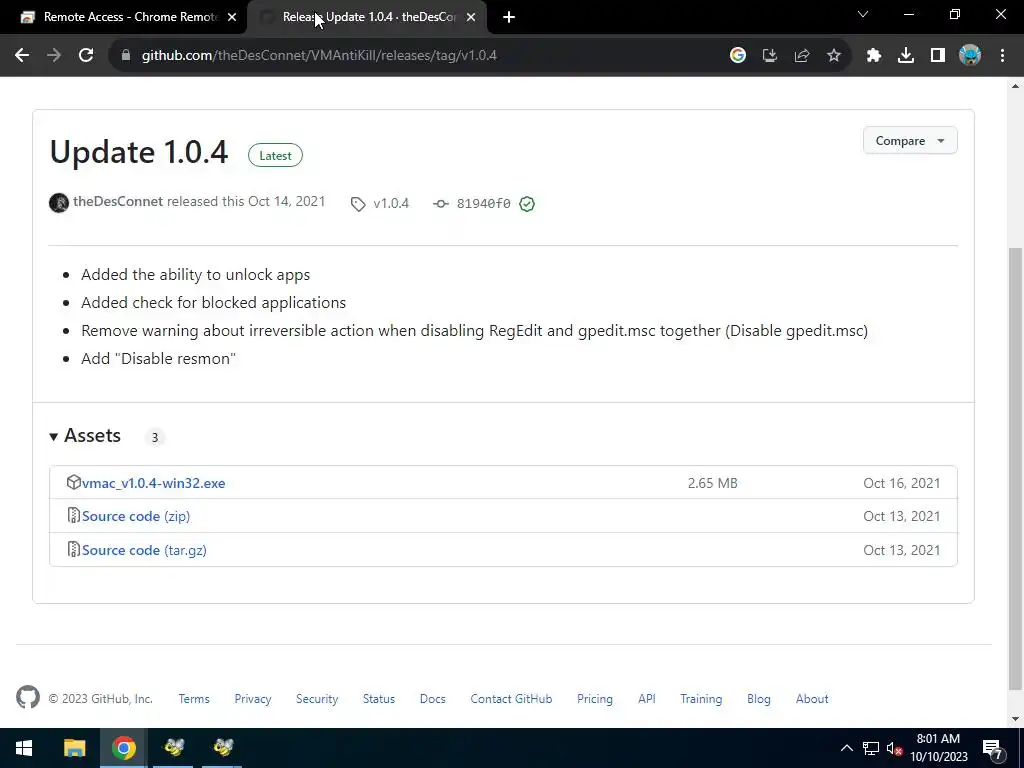Viewport: 1024px width, 768px height.
Task: Collapse the Assets section
Action: click(85, 436)
